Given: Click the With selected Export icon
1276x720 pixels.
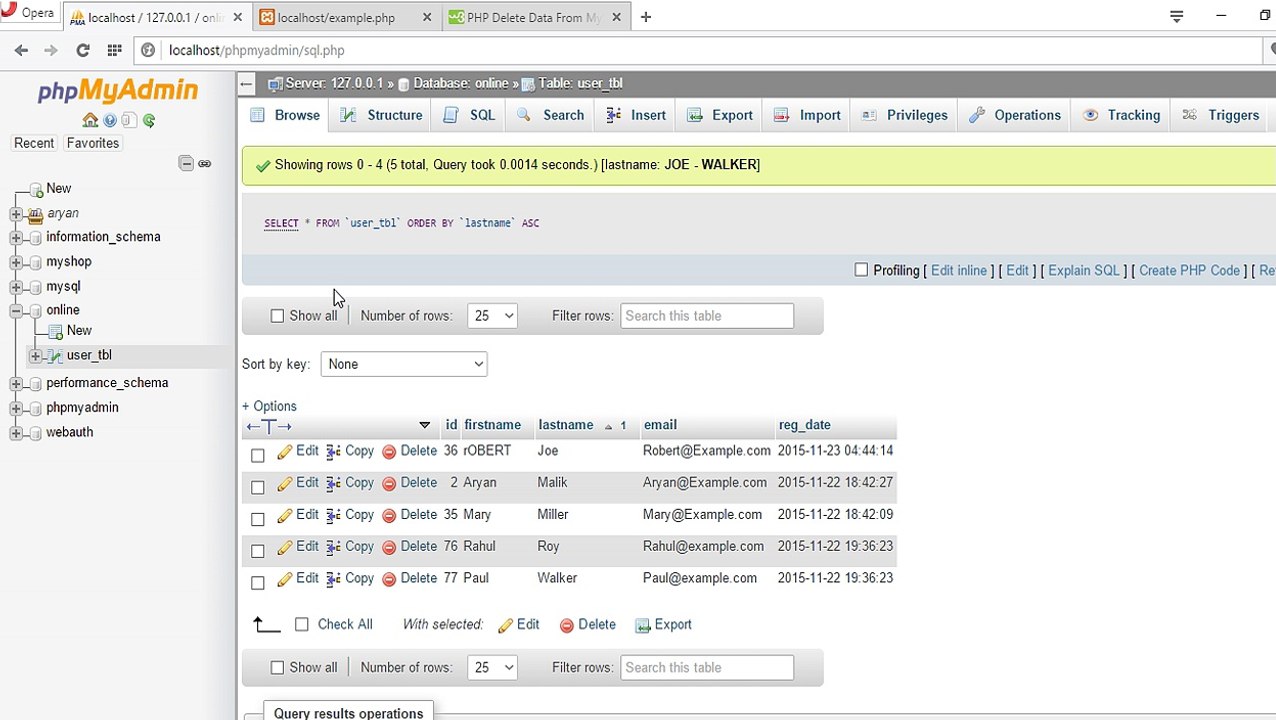Looking at the screenshot, I should point(643,625).
